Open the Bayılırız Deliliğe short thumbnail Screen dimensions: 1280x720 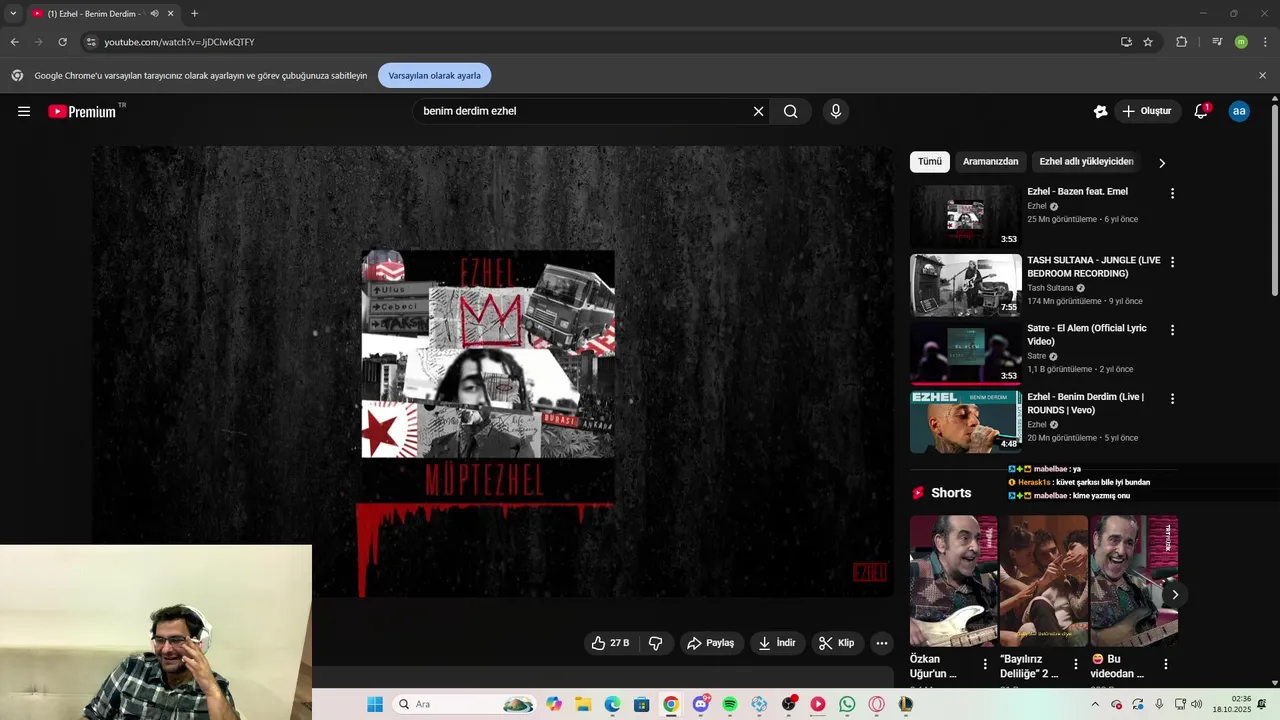1044,581
